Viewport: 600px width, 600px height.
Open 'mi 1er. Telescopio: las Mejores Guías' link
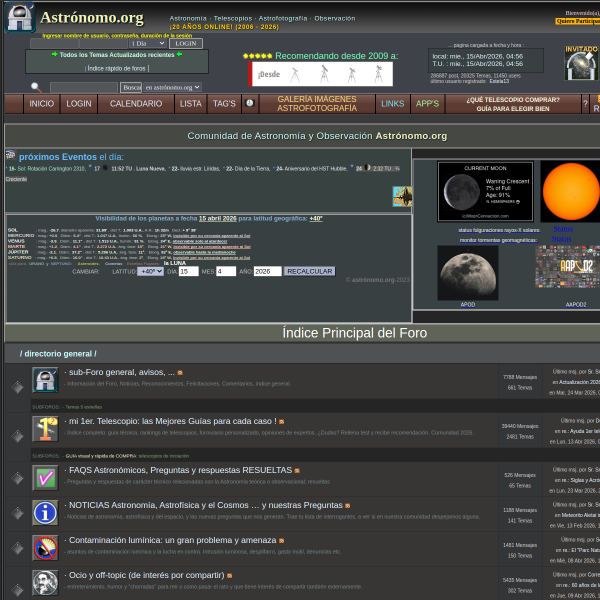(x=173, y=421)
